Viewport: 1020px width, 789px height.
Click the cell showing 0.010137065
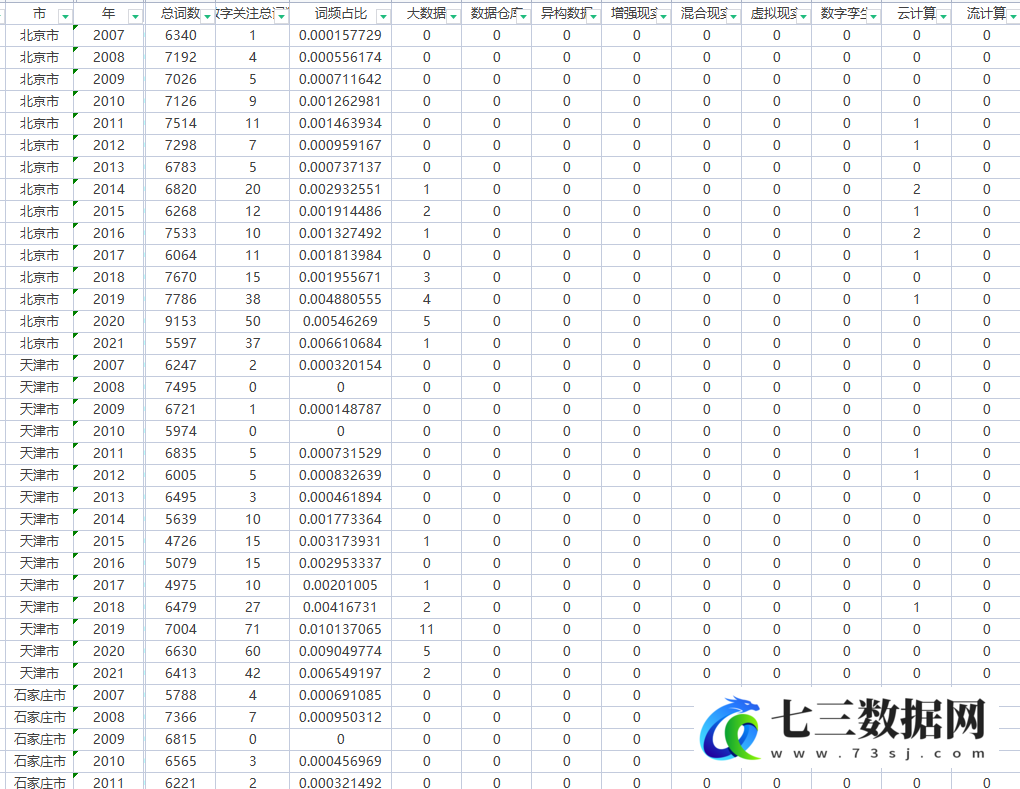pyautogui.click(x=340, y=630)
